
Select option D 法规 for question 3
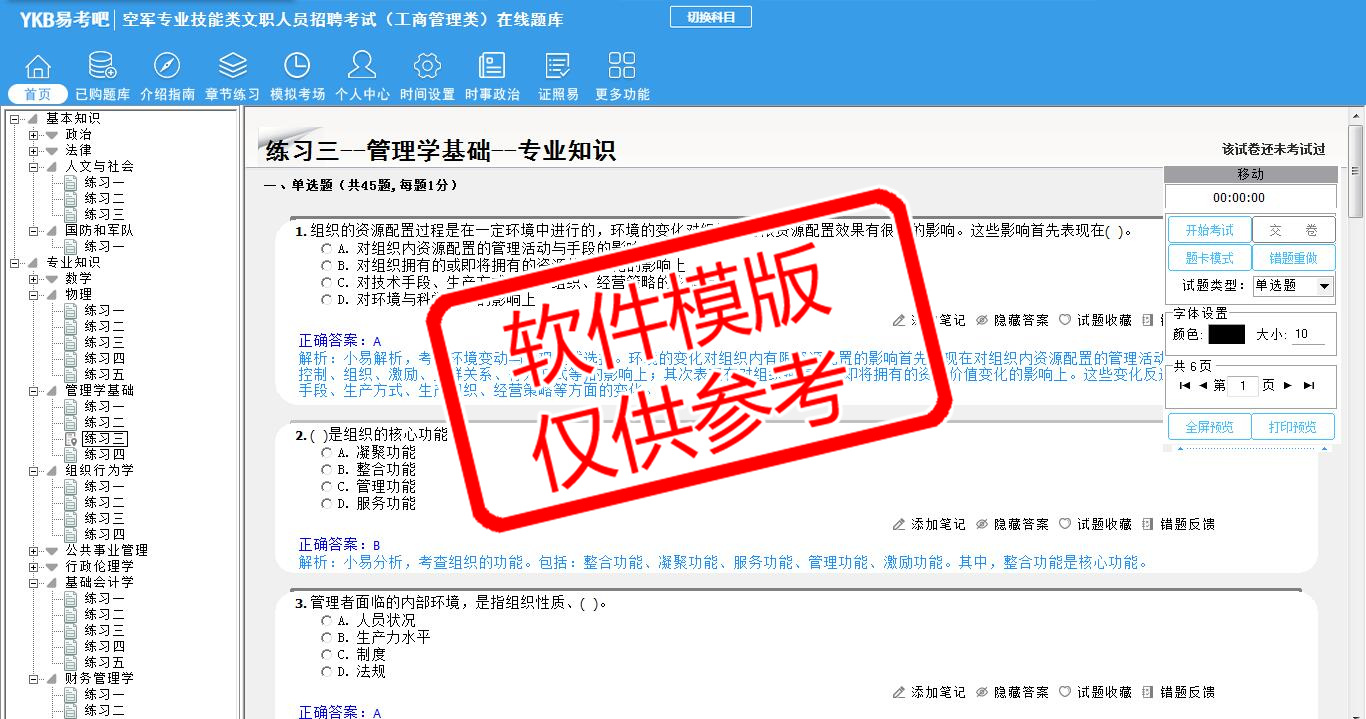point(326,672)
